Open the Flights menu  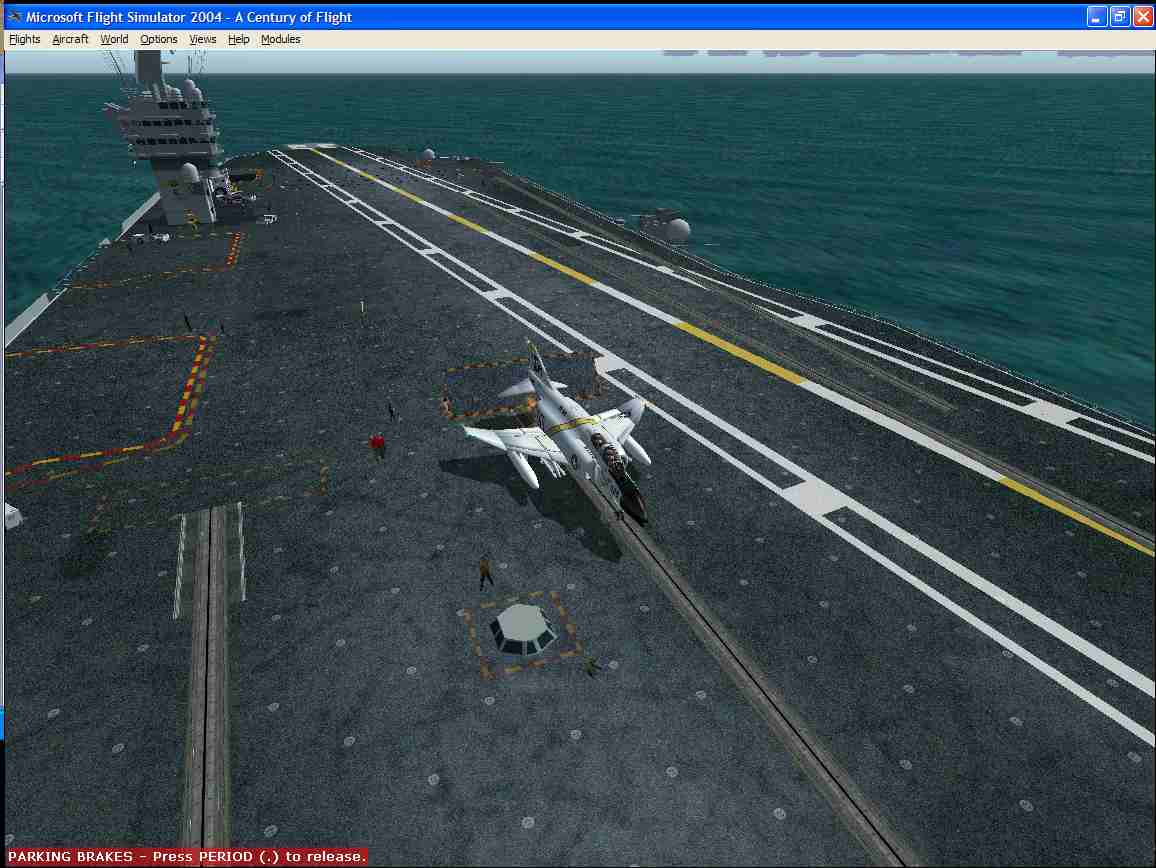pyautogui.click(x=24, y=39)
